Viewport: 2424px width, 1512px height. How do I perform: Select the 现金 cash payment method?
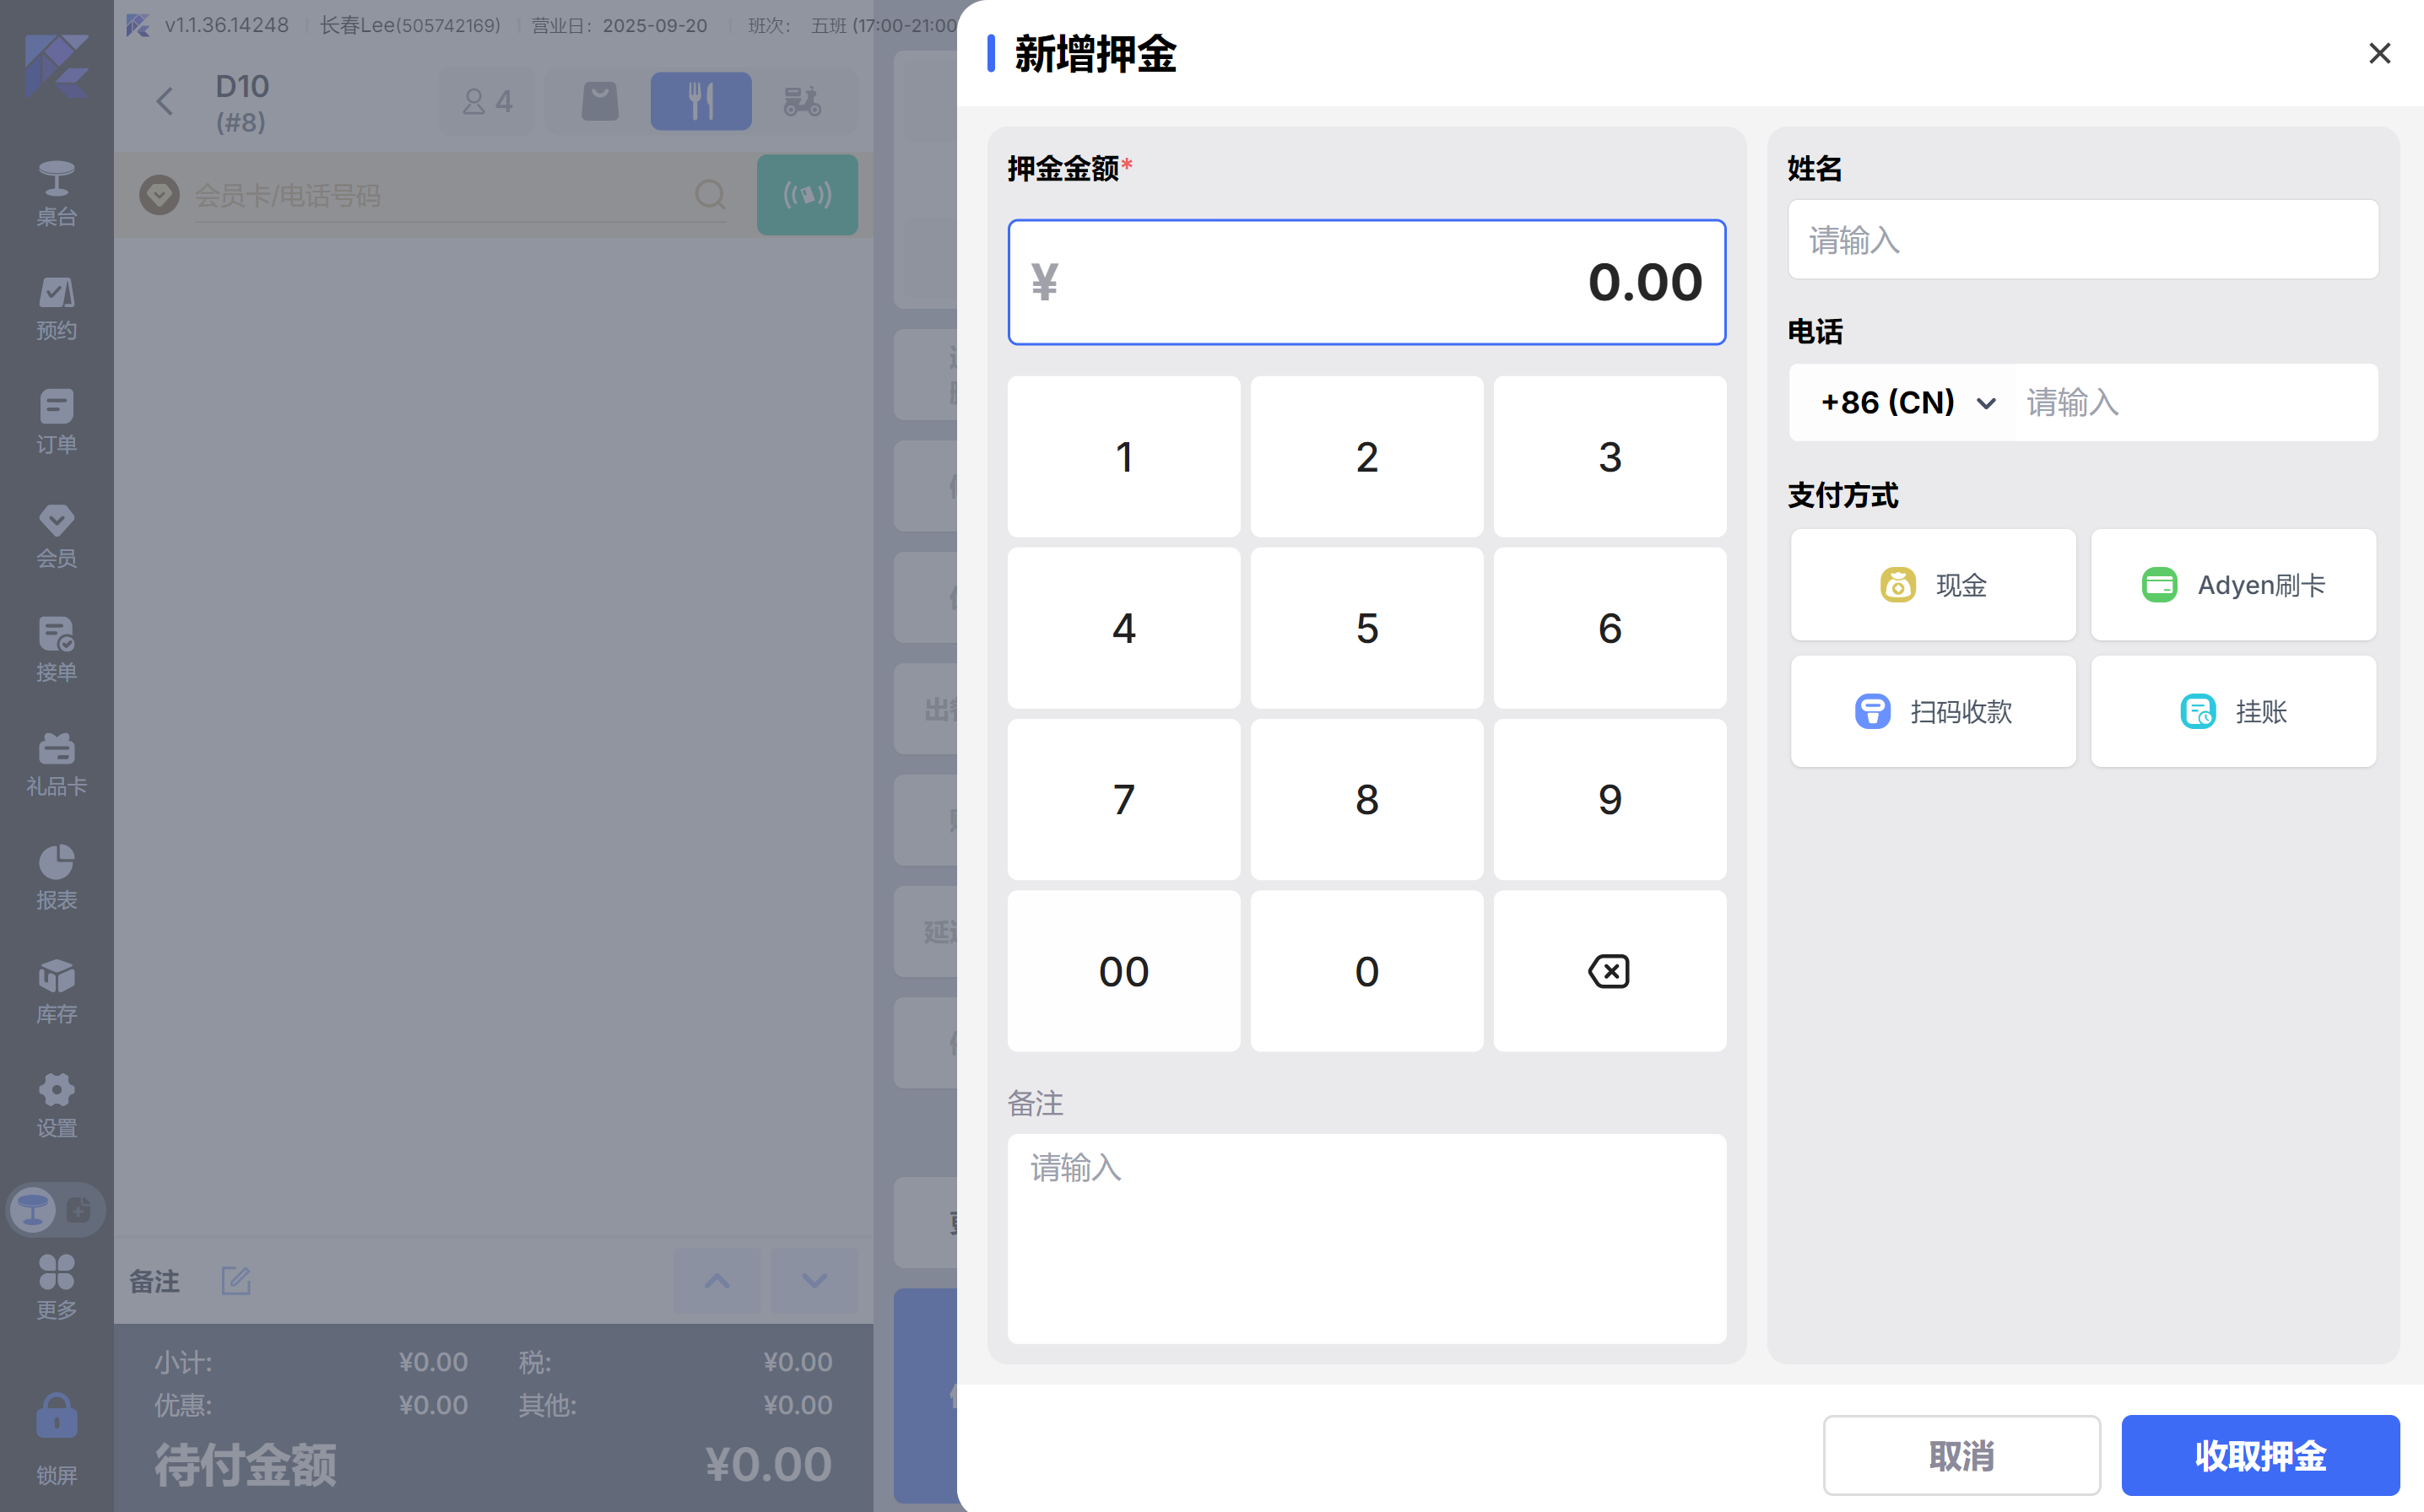tap(1932, 585)
